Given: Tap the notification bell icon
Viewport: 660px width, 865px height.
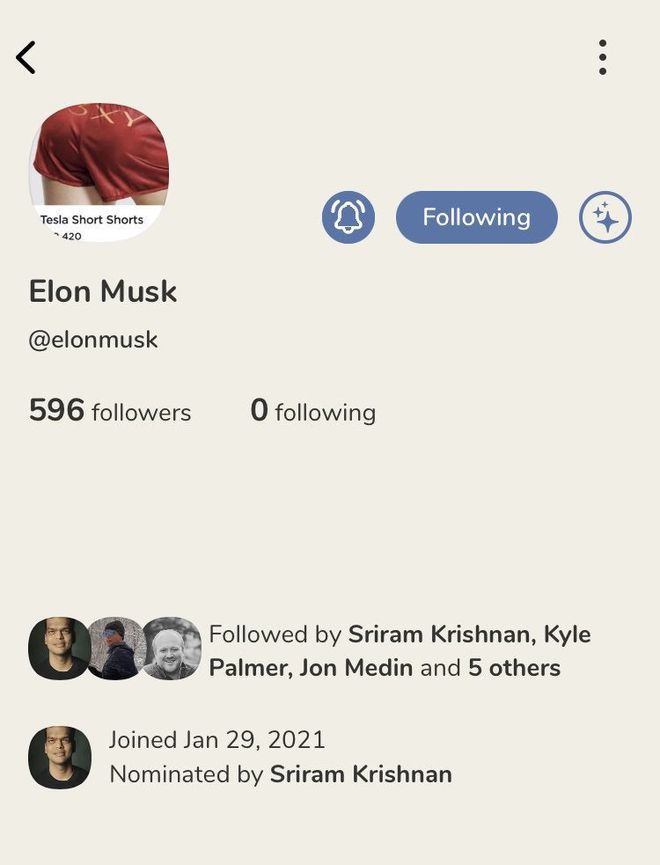Looking at the screenshot, I should (x=348, y=217).
